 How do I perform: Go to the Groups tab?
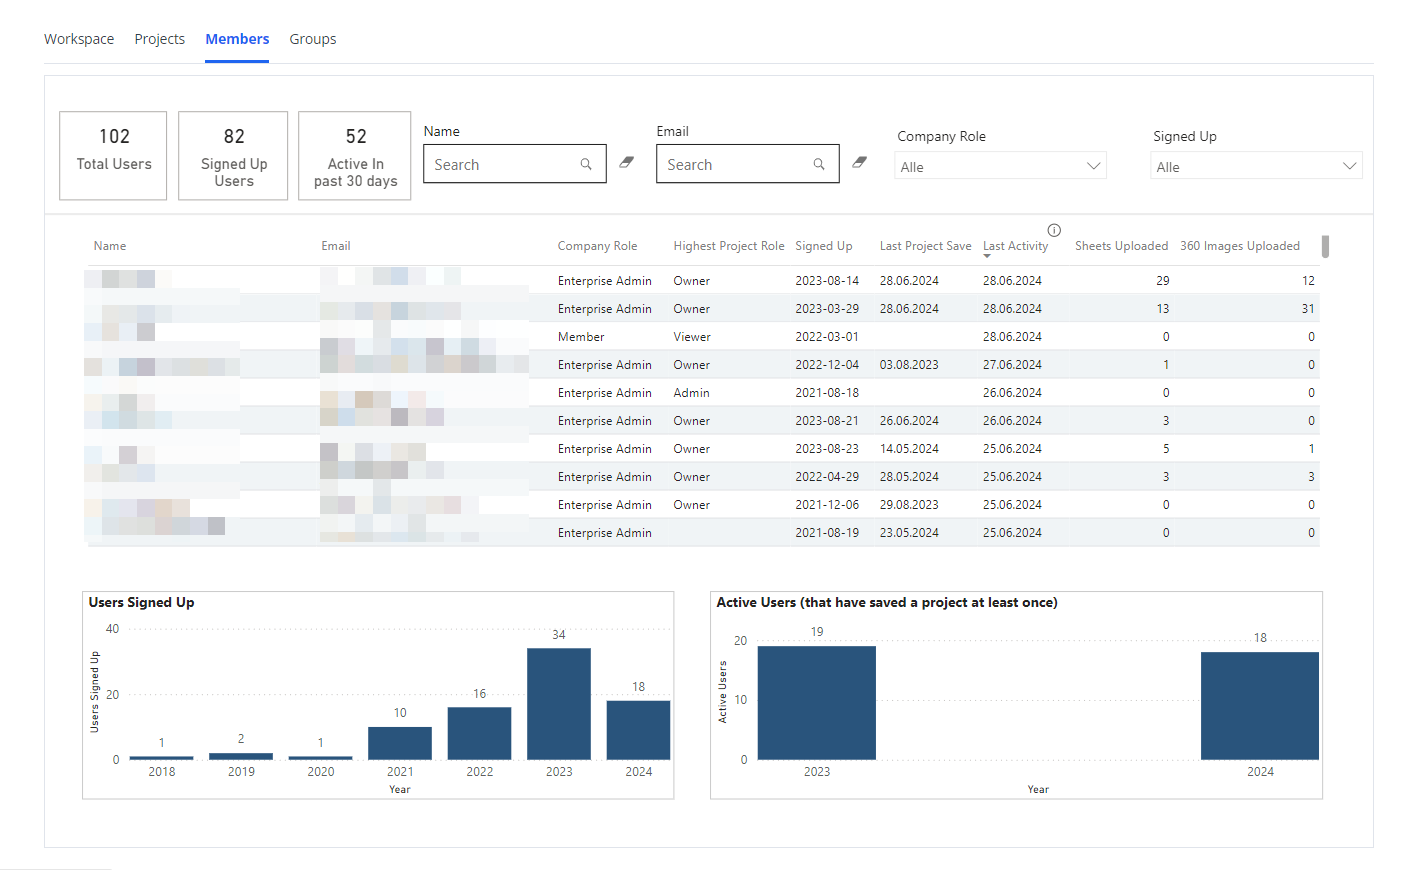[x=313, y=39]
